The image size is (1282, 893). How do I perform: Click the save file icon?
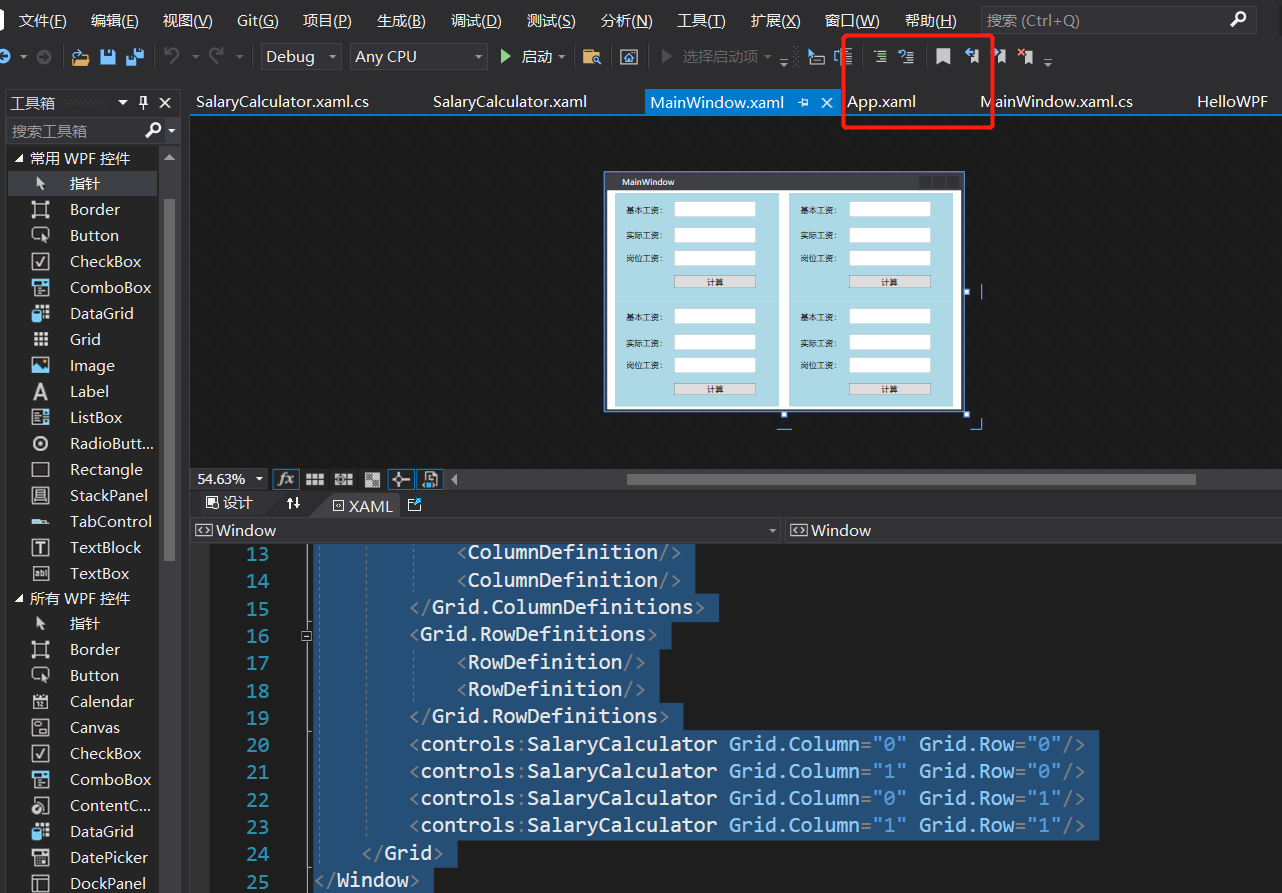pyautogui.click(x=108, y=57)
